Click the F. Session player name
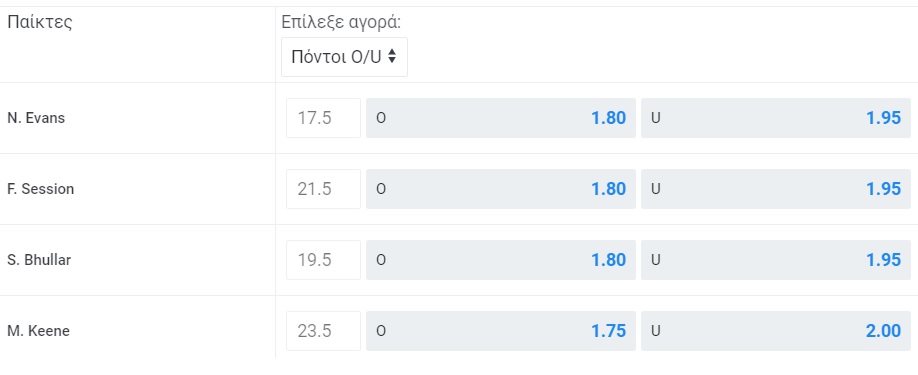This screenshot has height=375, width=918. pyautogui.click(x=40, y=189)
